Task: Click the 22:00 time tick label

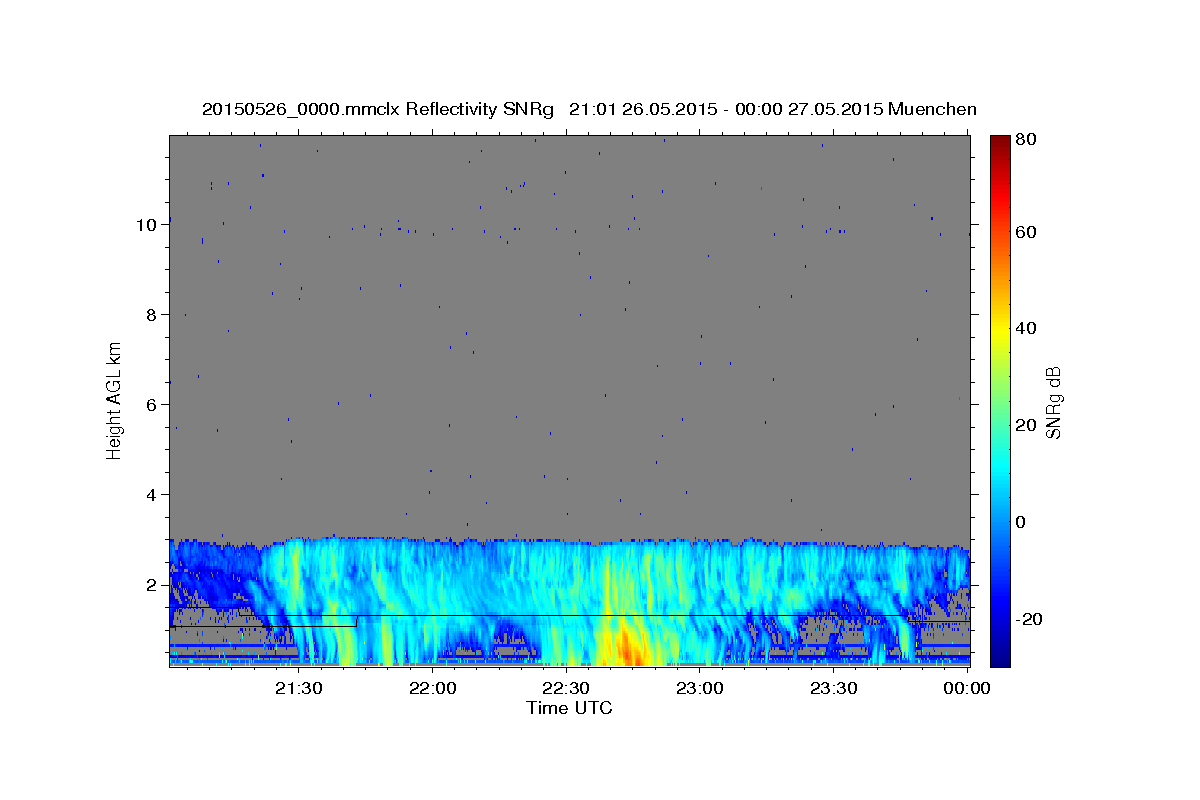Action: [x=432, y=688]
